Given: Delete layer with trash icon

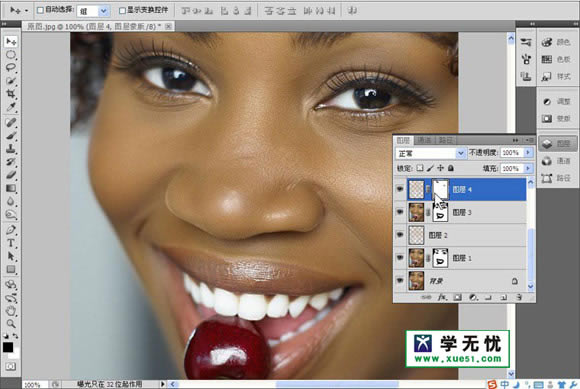Looking at the screenshot, I should point(519,297).
